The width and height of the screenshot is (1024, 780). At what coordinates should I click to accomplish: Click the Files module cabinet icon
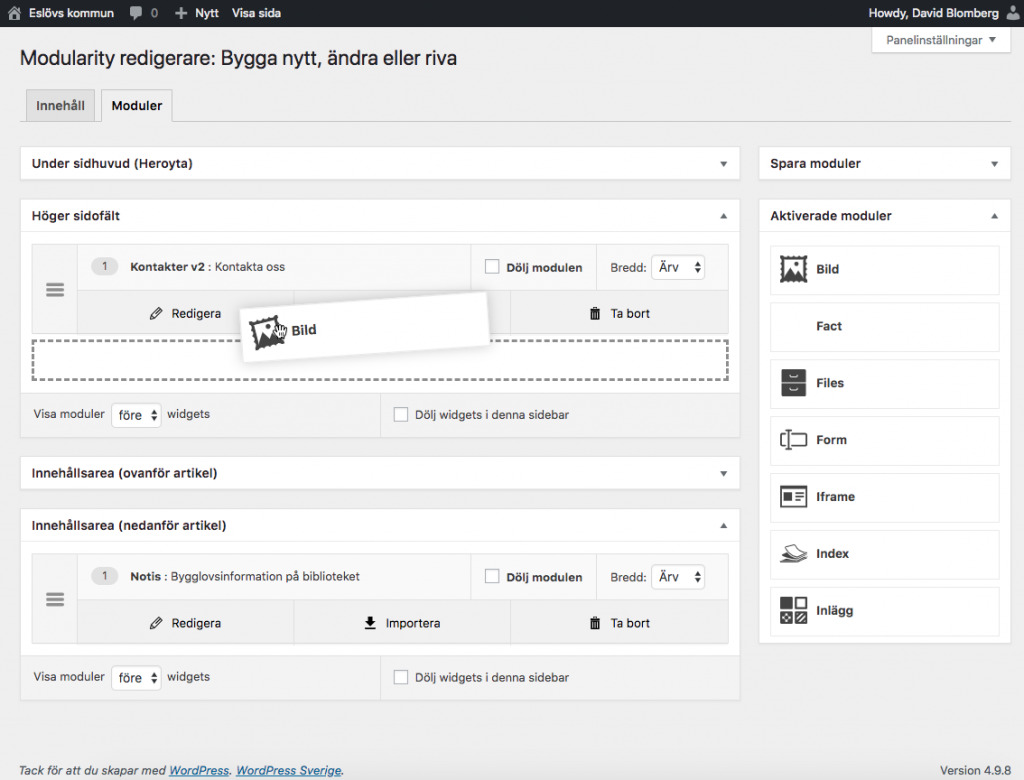pos(793,383)
